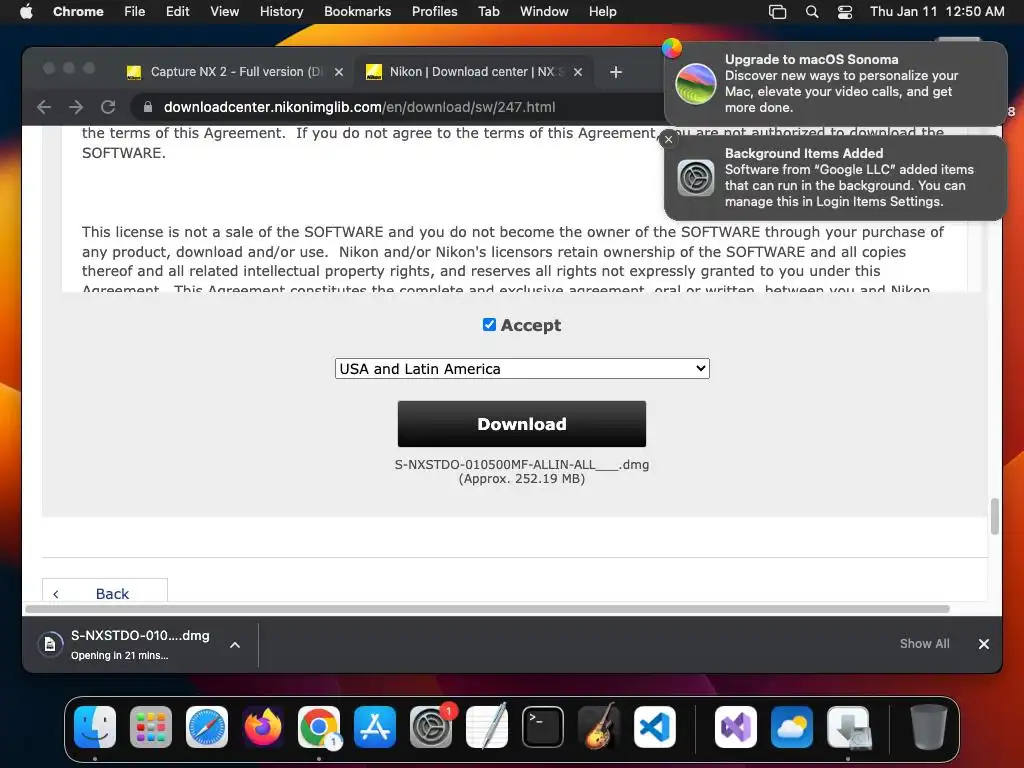Open Google Chrome Dock icon
Screen dimensions: 1024x768
click(319, 727)
